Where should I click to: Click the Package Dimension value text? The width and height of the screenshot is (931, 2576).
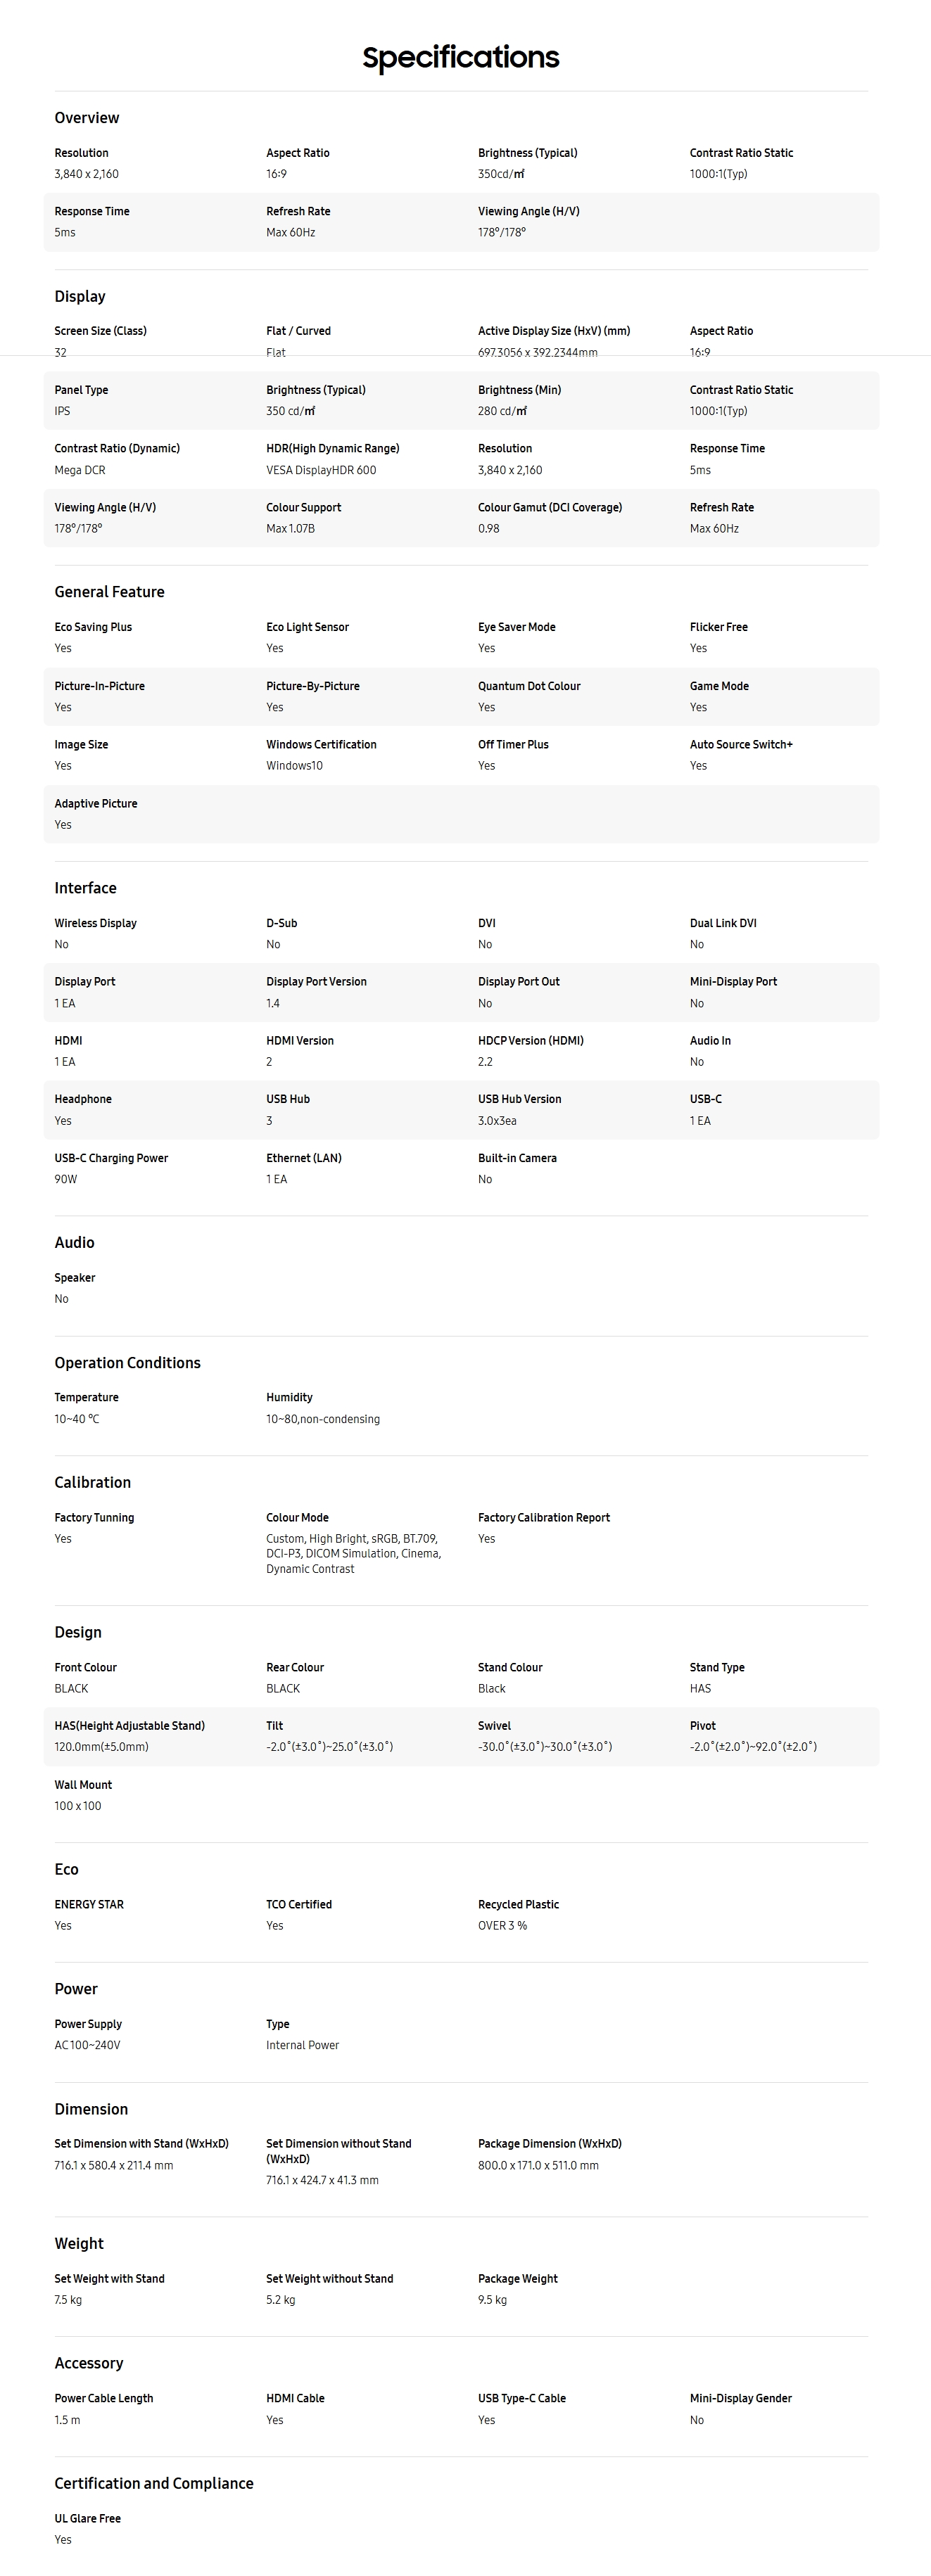click(x=538, y=2165)
